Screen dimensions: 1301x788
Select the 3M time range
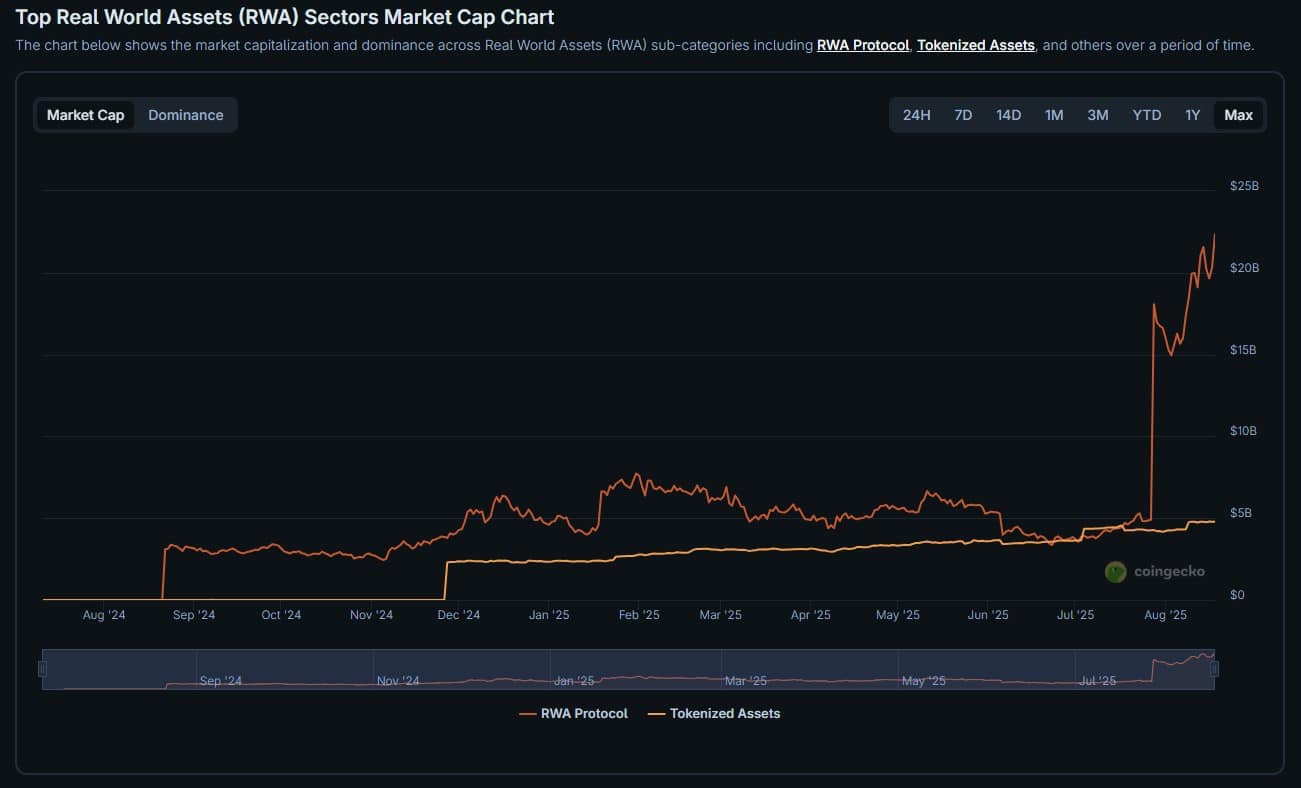(x=1097, y=114)
